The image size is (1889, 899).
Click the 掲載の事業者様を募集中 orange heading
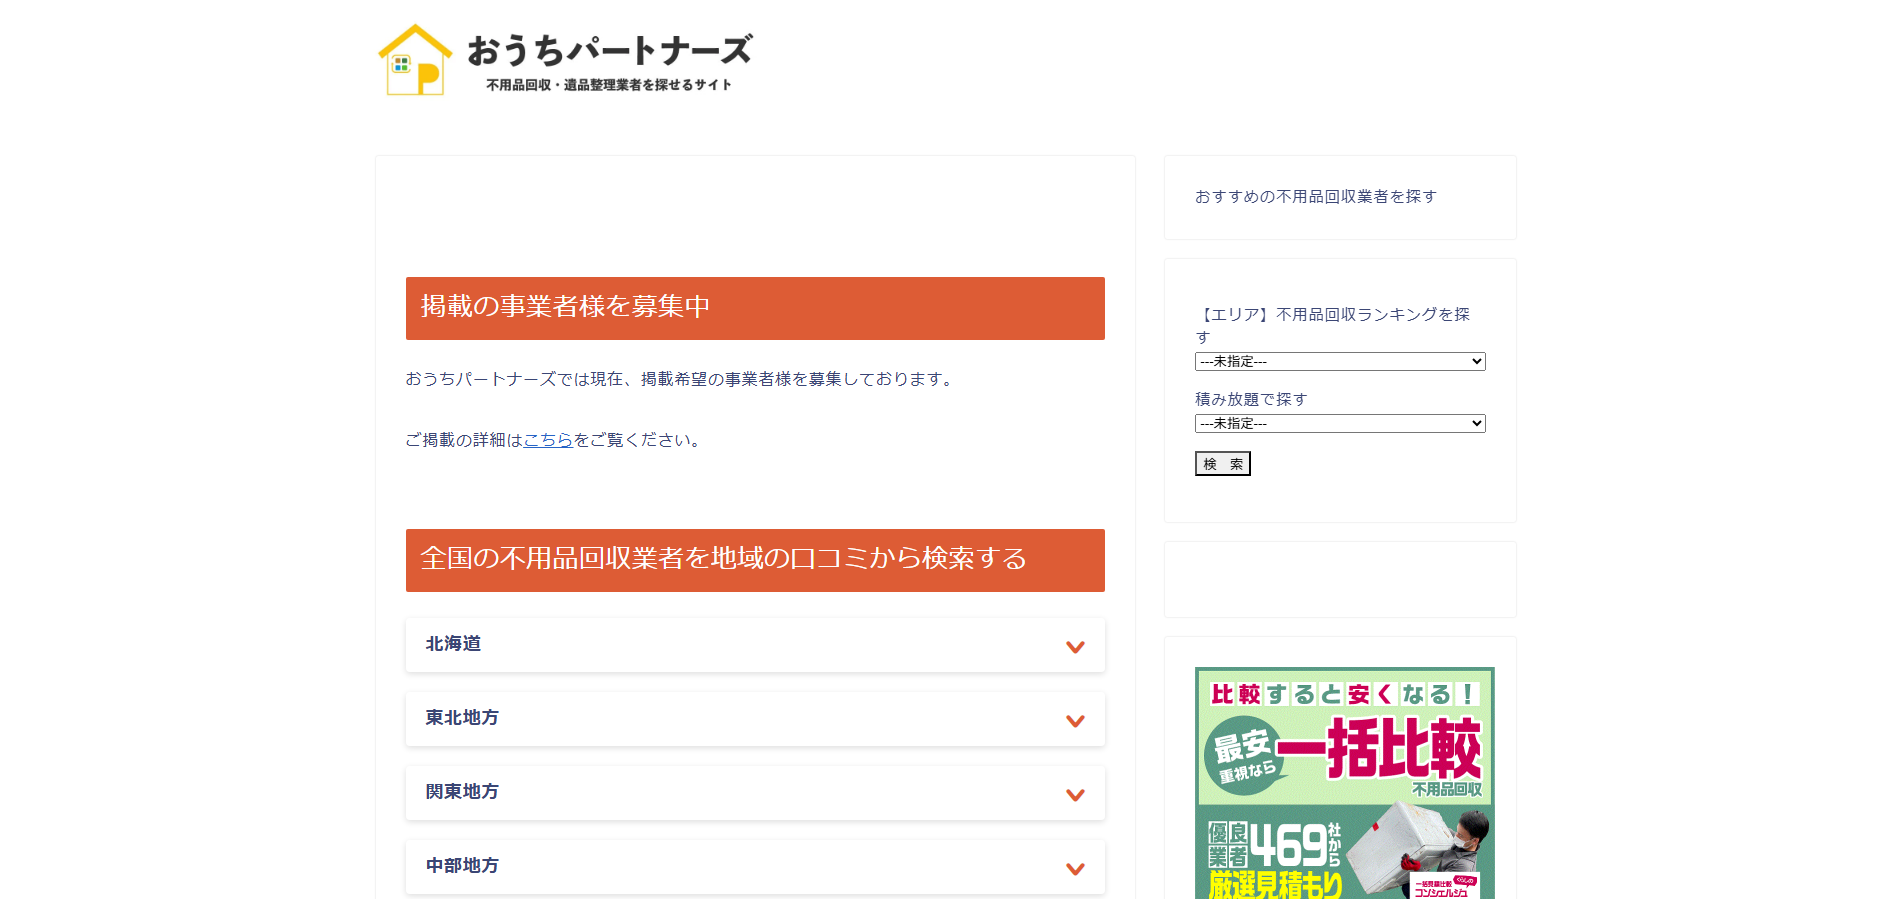755,308
